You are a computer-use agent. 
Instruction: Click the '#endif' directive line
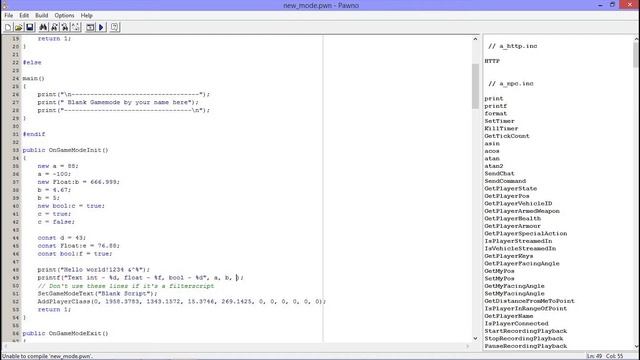pos(34,134)
